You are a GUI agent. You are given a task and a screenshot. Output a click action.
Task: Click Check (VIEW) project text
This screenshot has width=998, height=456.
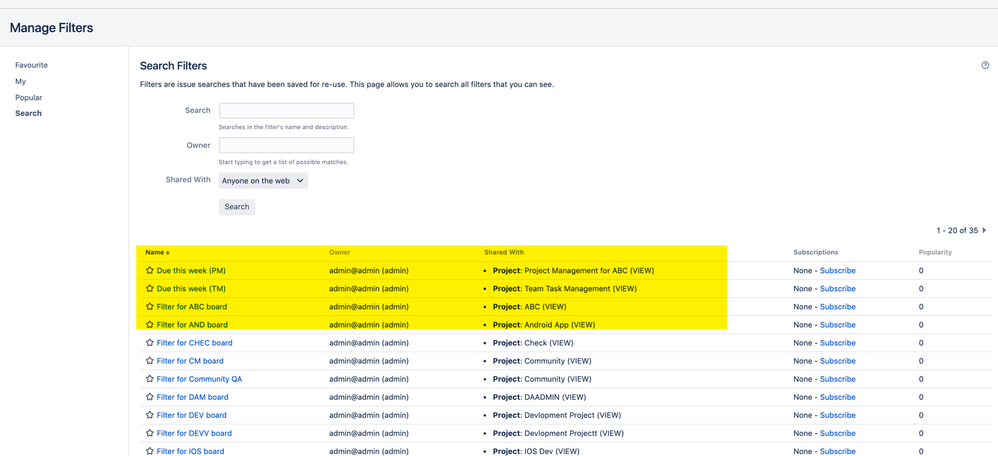[549, 343]
